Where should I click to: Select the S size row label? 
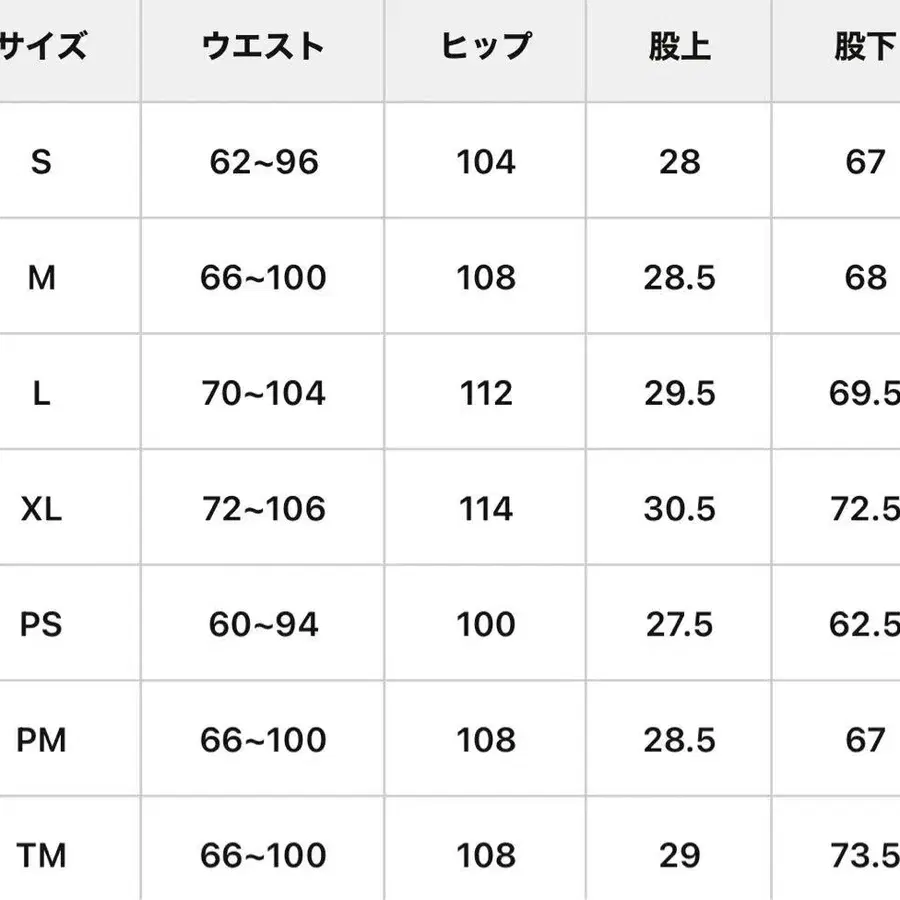click(x=41, y=162)
